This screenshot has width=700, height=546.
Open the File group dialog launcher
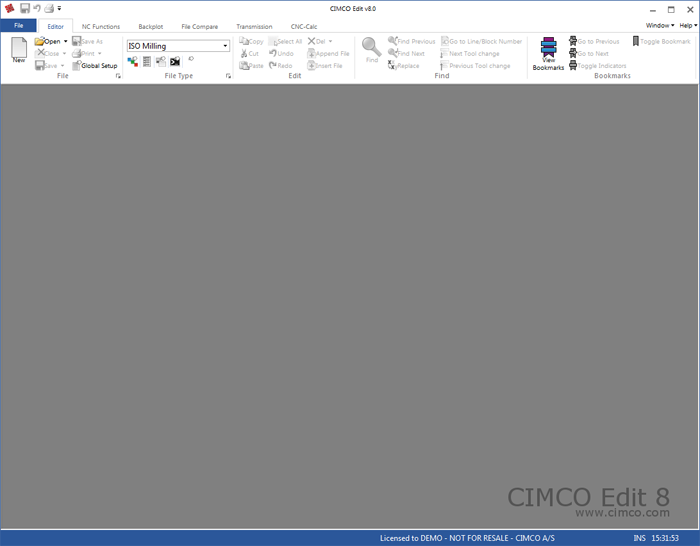tap(118, 76)
